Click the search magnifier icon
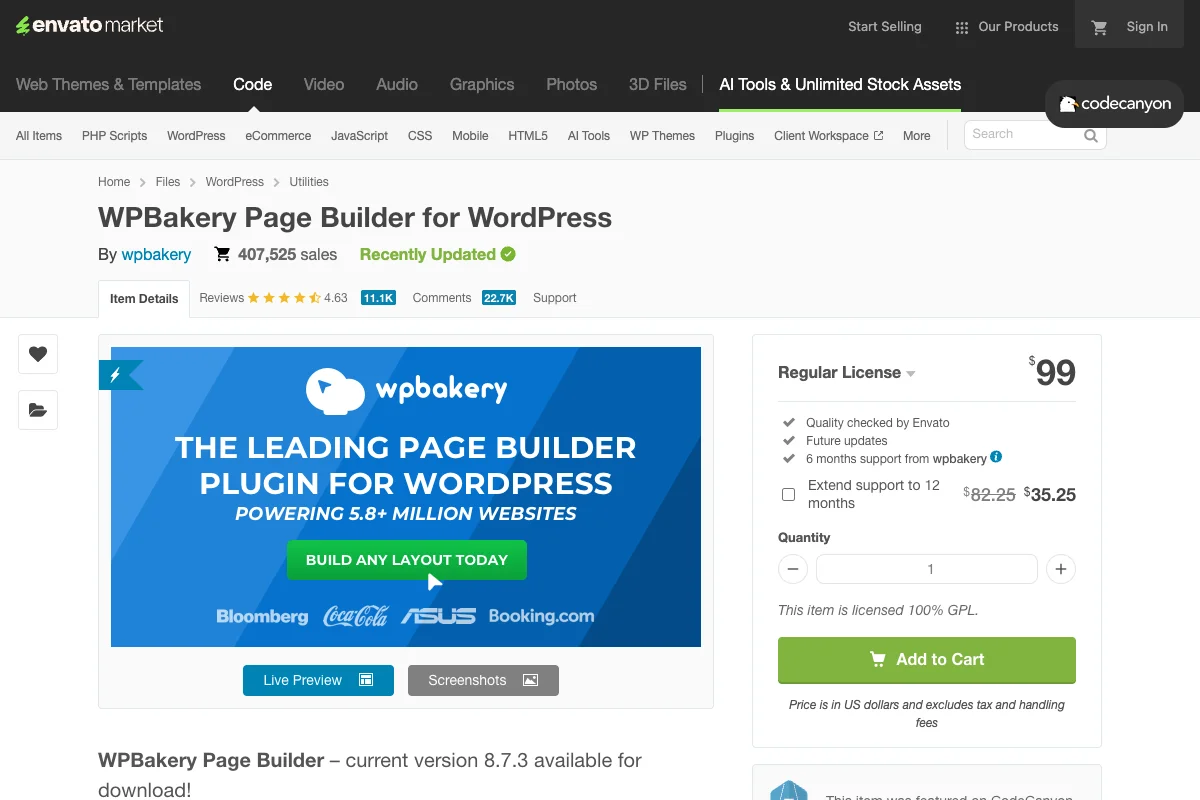Screen dimensions: 1200x800 point(1091,136)
